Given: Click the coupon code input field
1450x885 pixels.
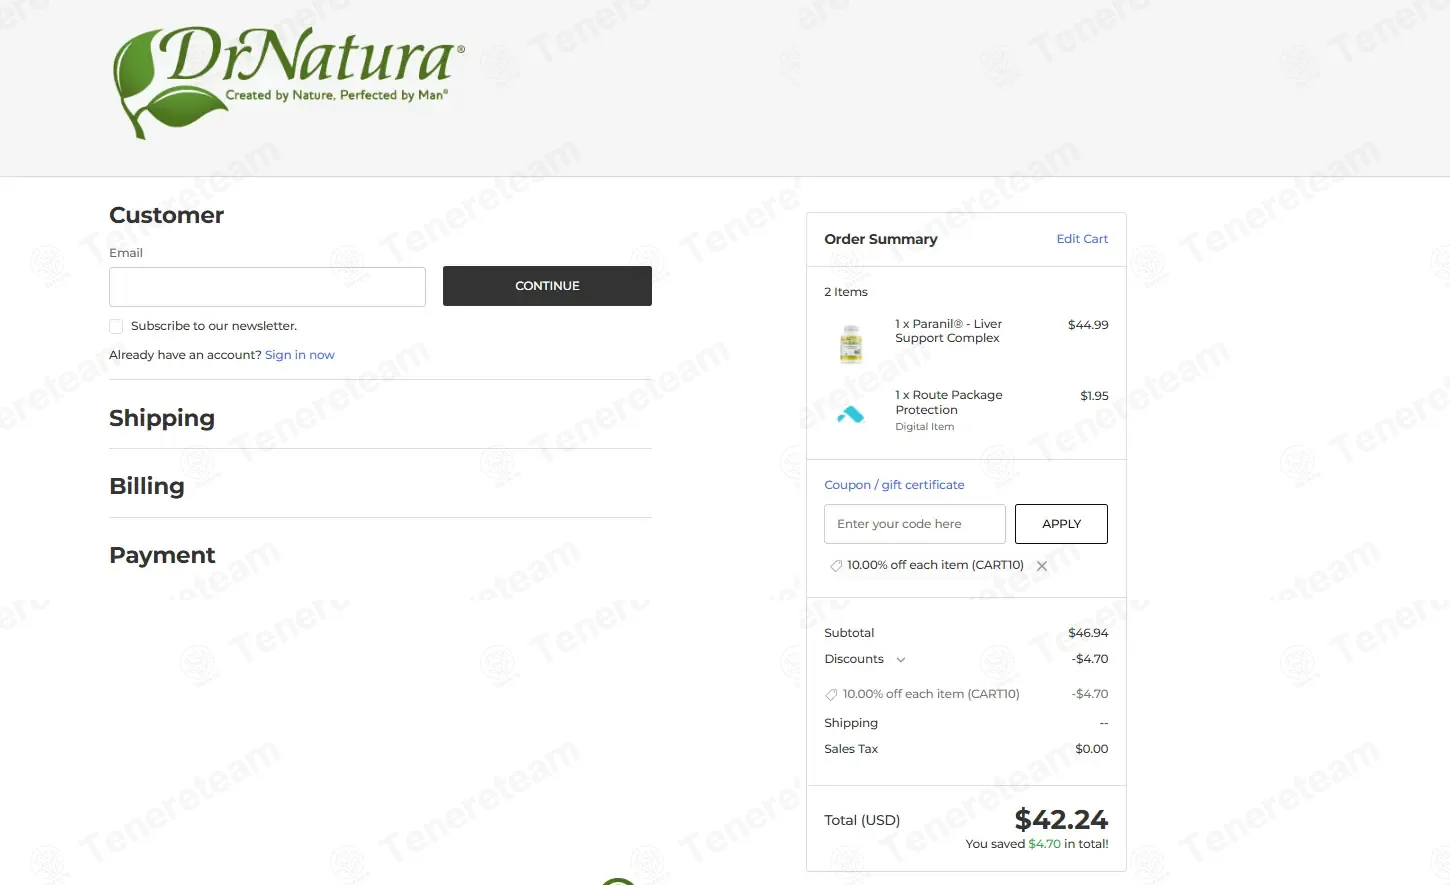Looking at the screenshot, I should (915, 524).
